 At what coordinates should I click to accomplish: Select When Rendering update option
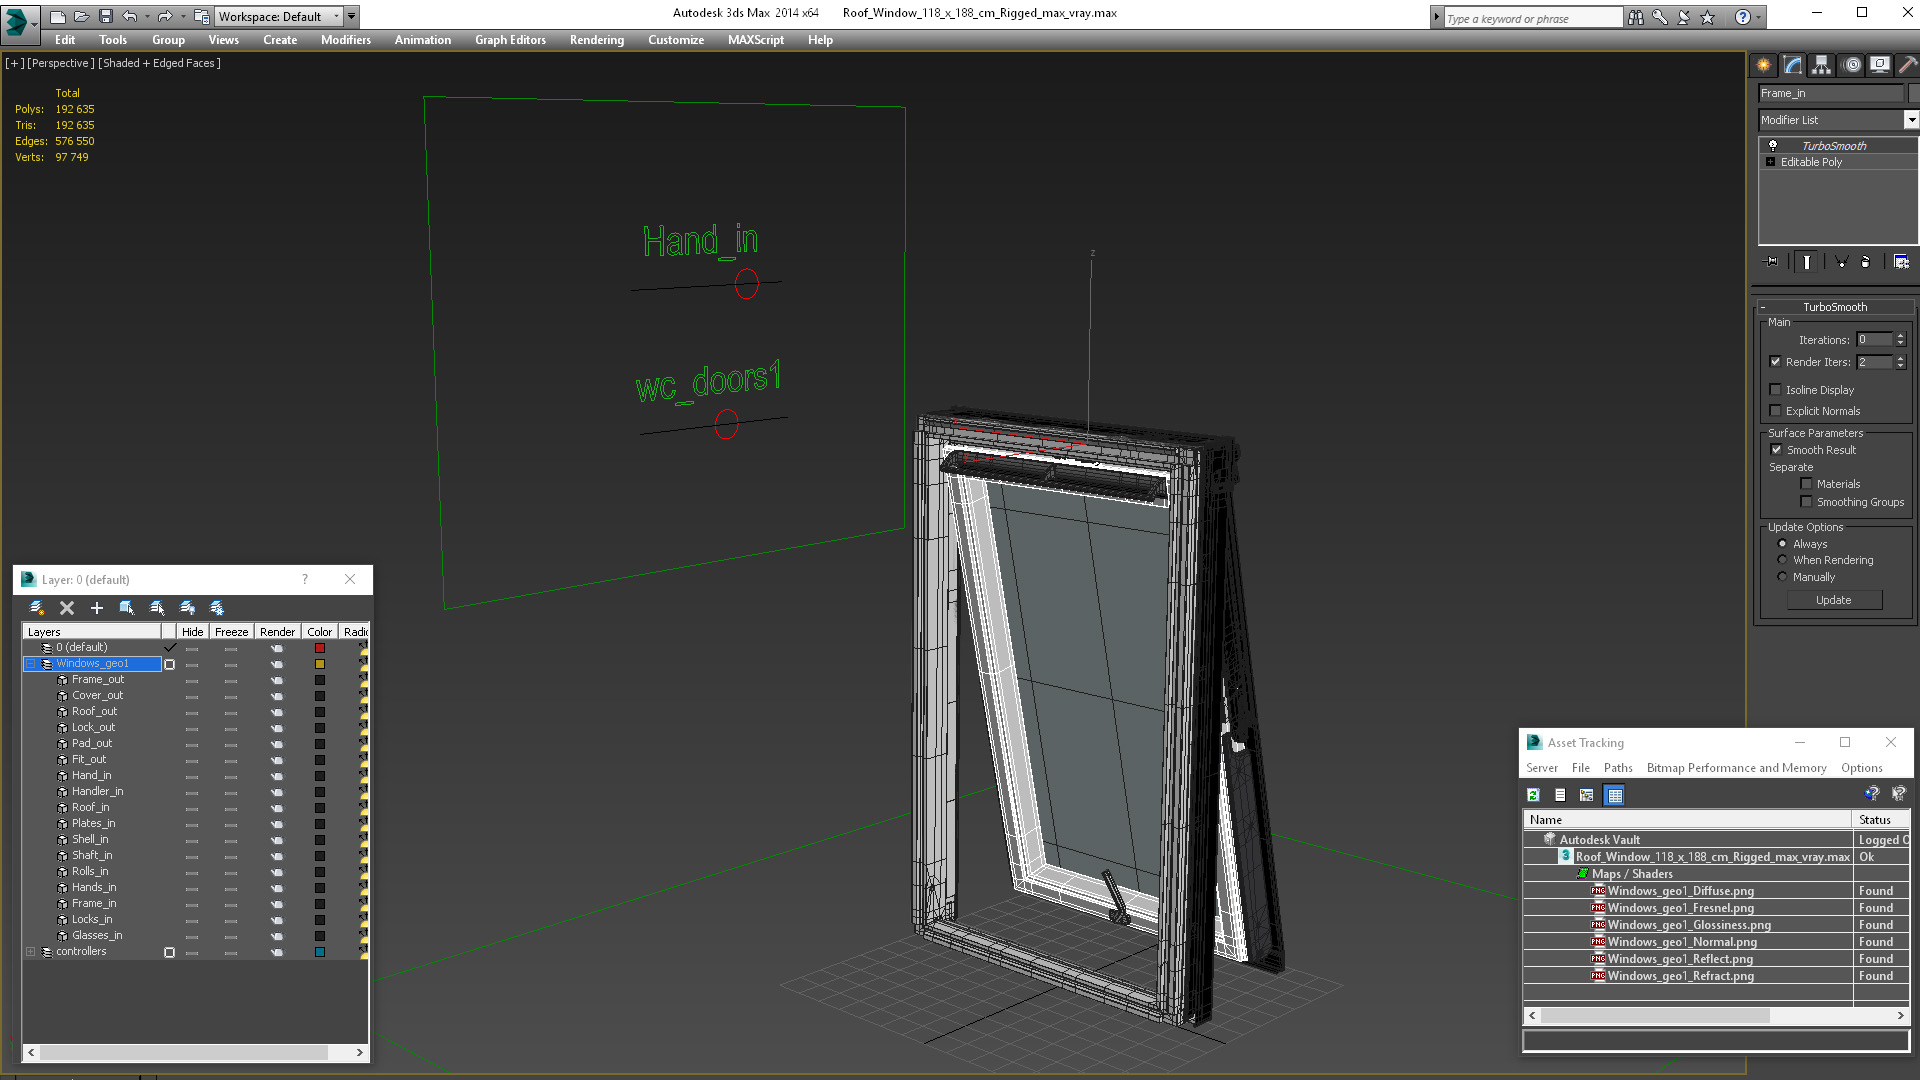pos(1782,560)
